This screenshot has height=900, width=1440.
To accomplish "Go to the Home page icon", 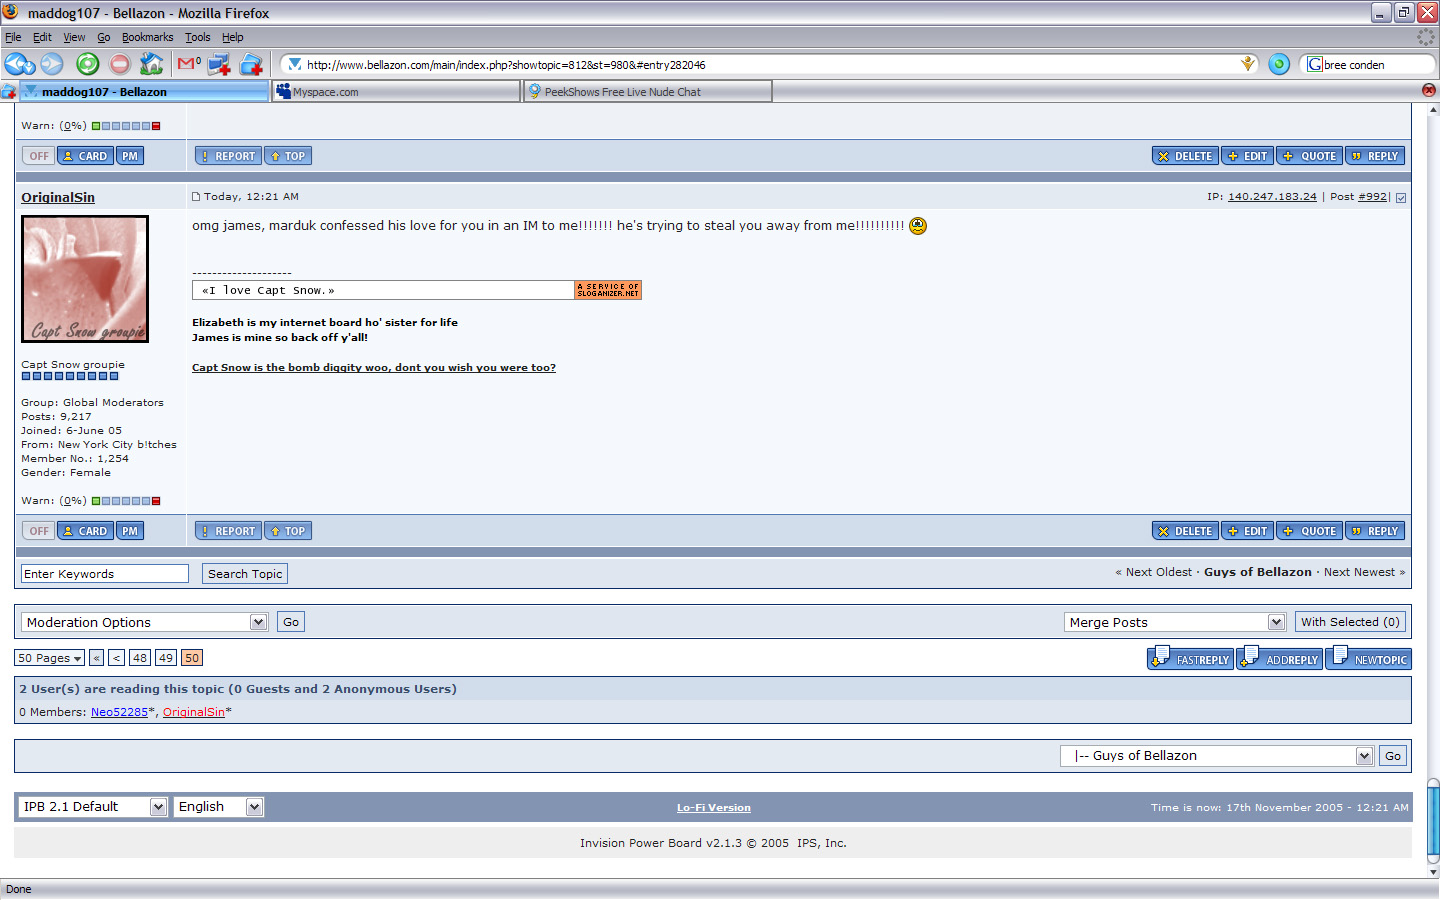I will [x=151, y=65].
